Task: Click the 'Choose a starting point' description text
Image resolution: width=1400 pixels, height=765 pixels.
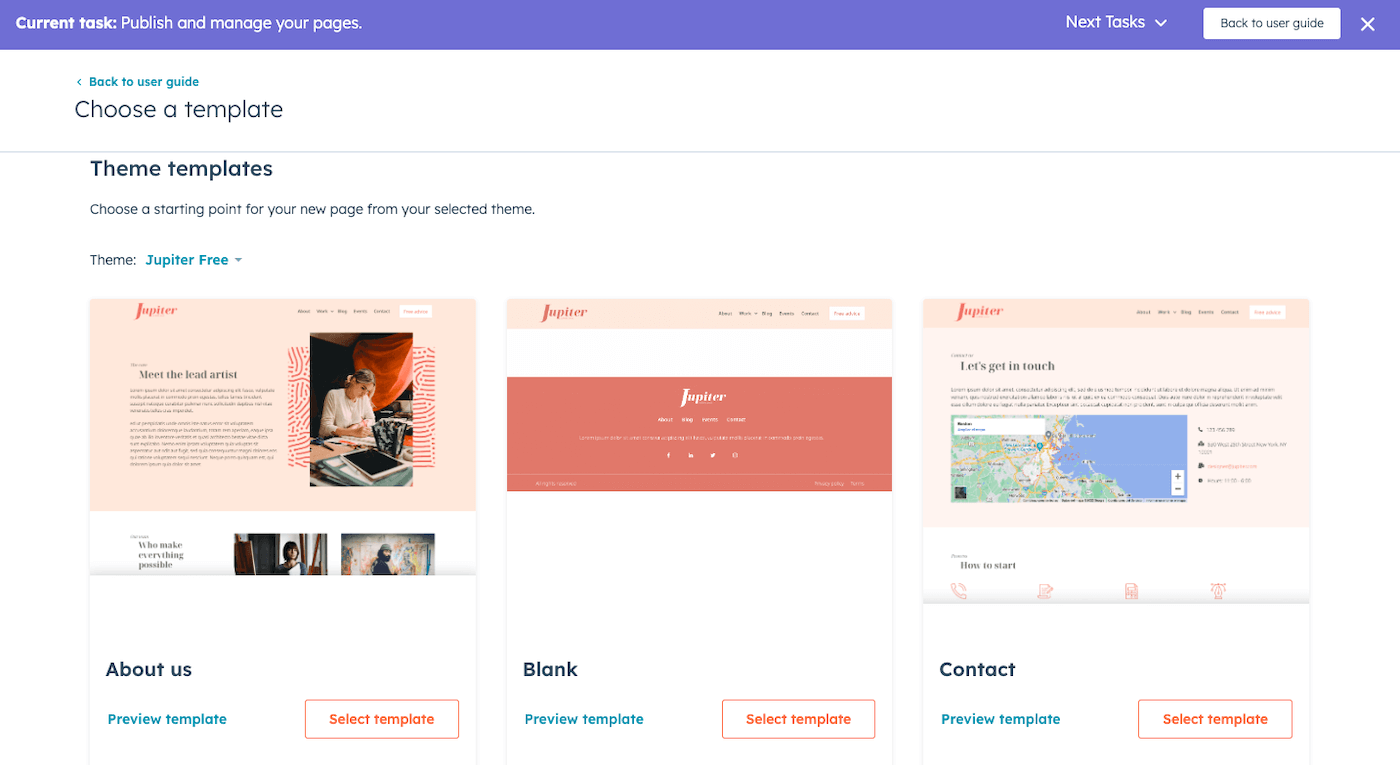Action: point(312,210)
